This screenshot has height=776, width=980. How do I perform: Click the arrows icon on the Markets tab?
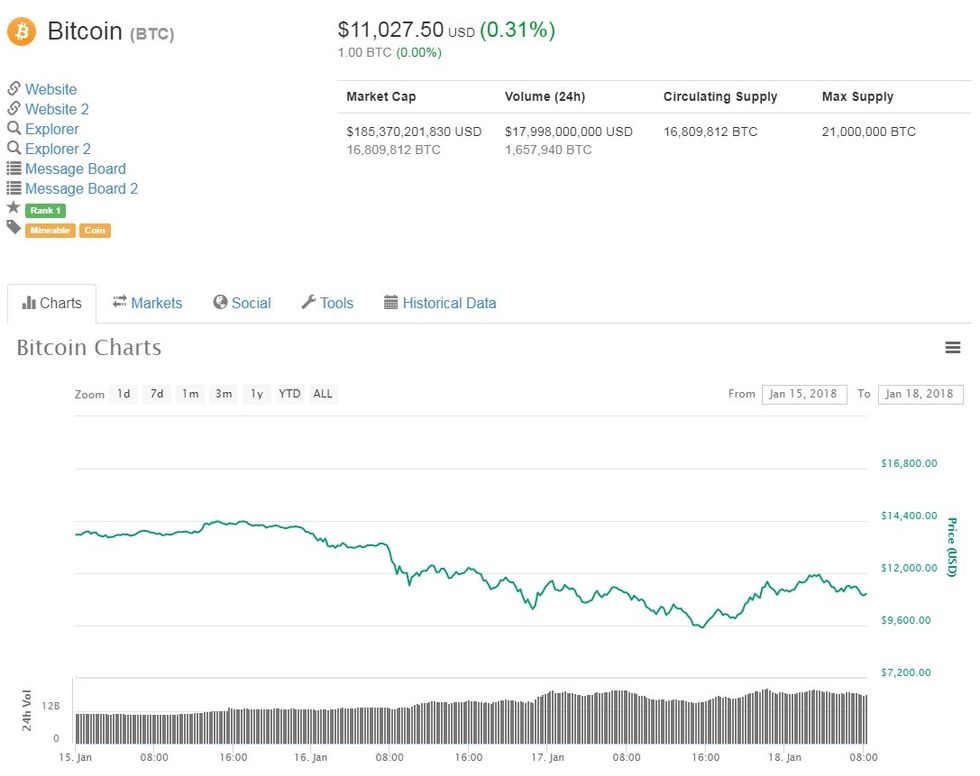[x=118, y=302]
